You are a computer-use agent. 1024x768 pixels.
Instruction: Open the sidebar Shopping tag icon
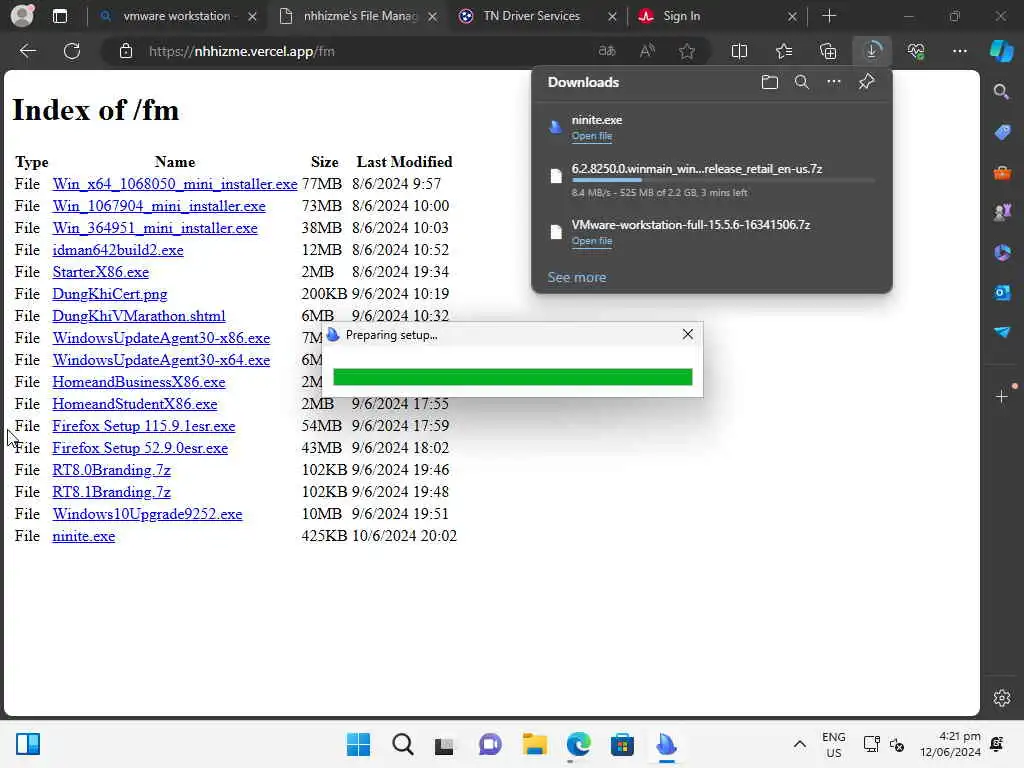tap(1002, 132)
